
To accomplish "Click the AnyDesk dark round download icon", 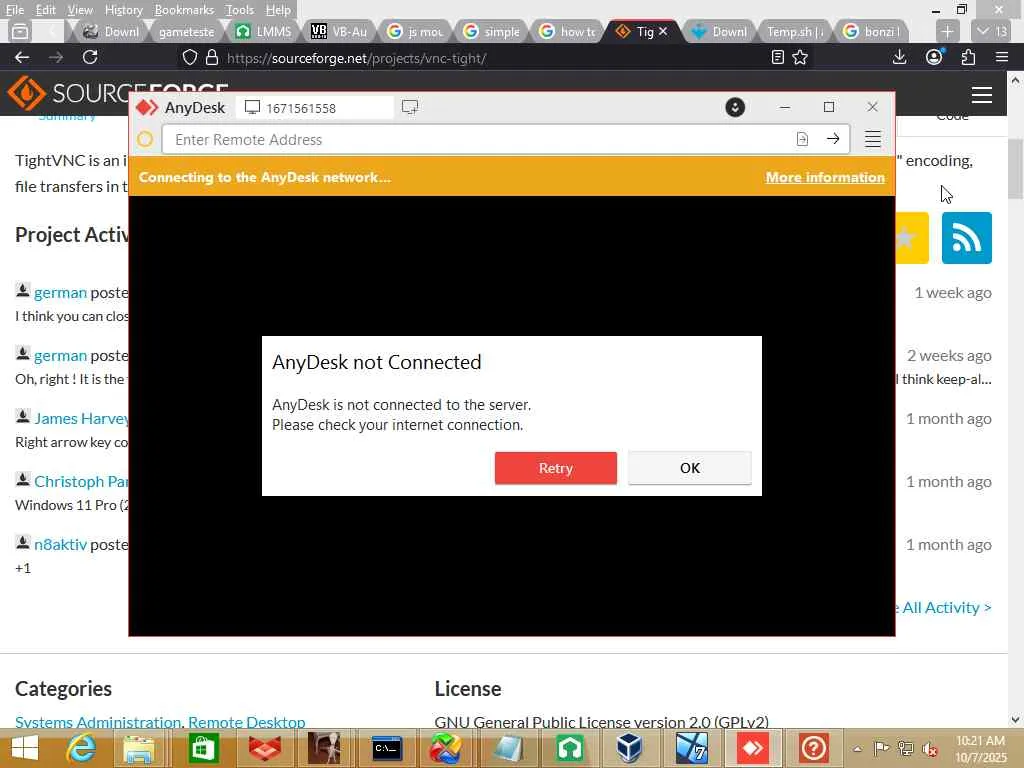I will point(735,107).
